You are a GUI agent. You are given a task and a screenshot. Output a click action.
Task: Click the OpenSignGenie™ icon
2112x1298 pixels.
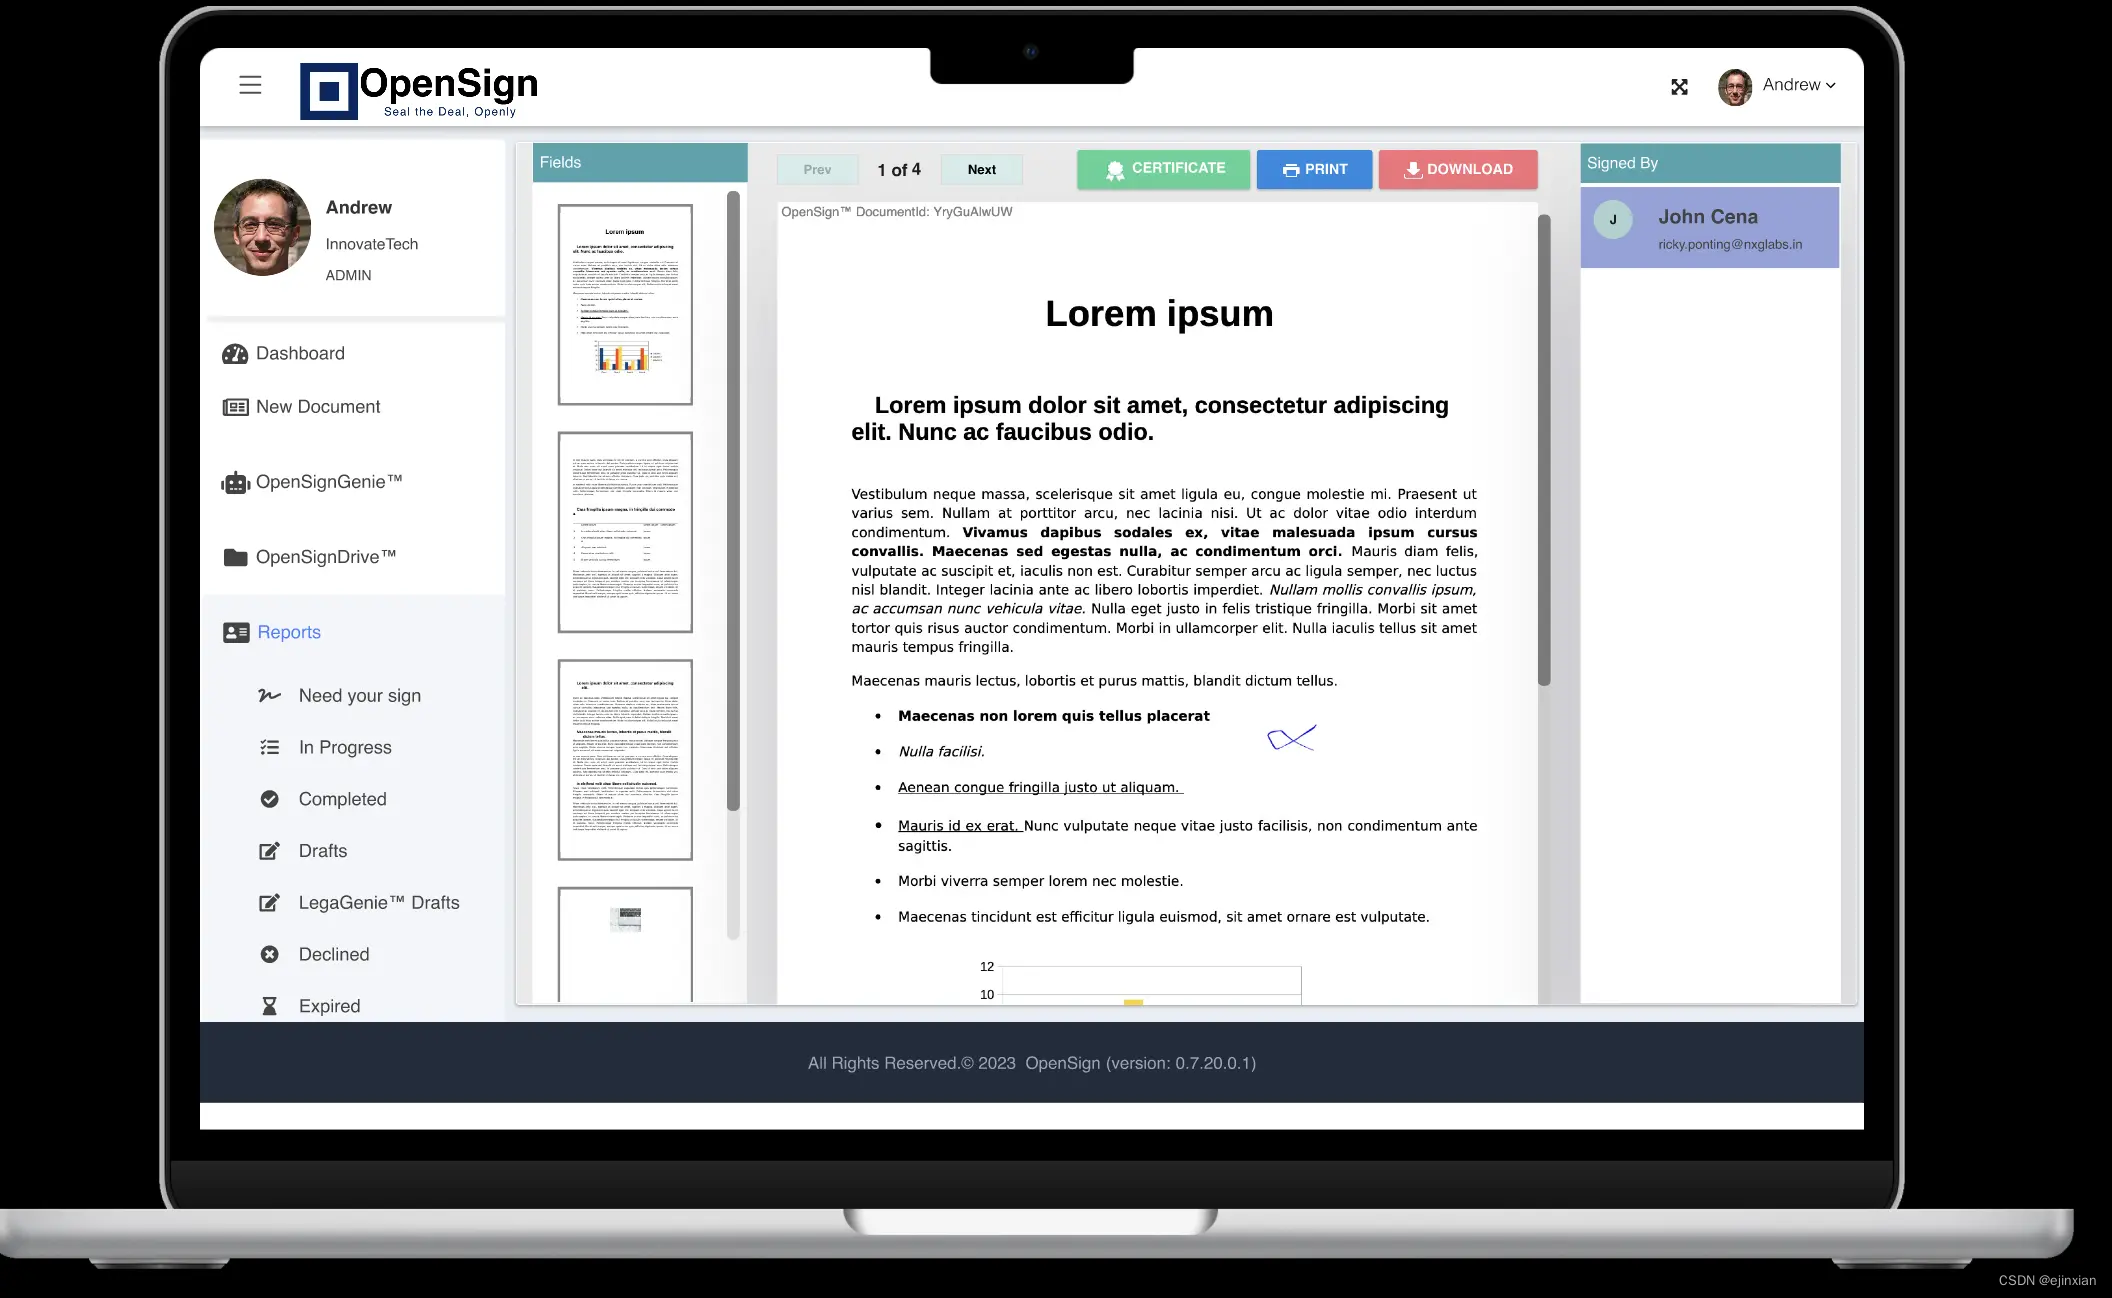pos(235,481)
